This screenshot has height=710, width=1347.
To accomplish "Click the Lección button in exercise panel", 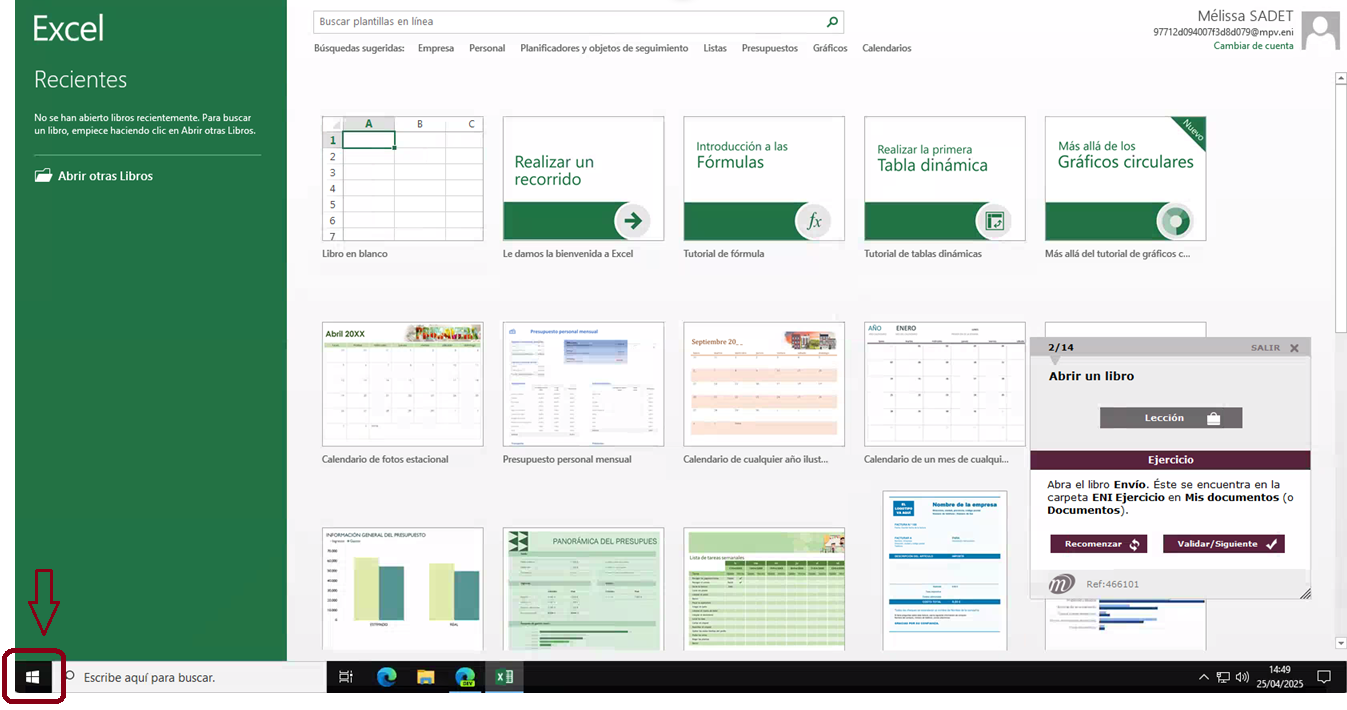I will click(1171, 418).
